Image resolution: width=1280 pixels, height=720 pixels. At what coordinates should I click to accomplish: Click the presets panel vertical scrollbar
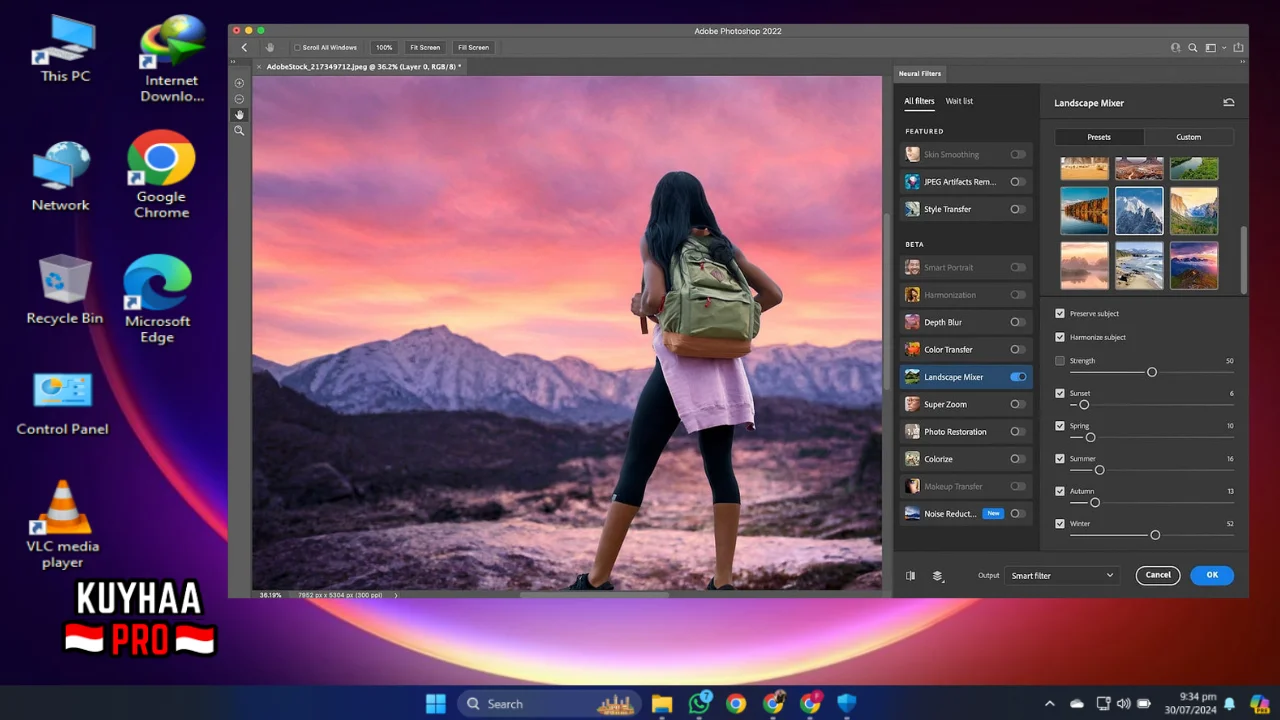coord(1244,258)
